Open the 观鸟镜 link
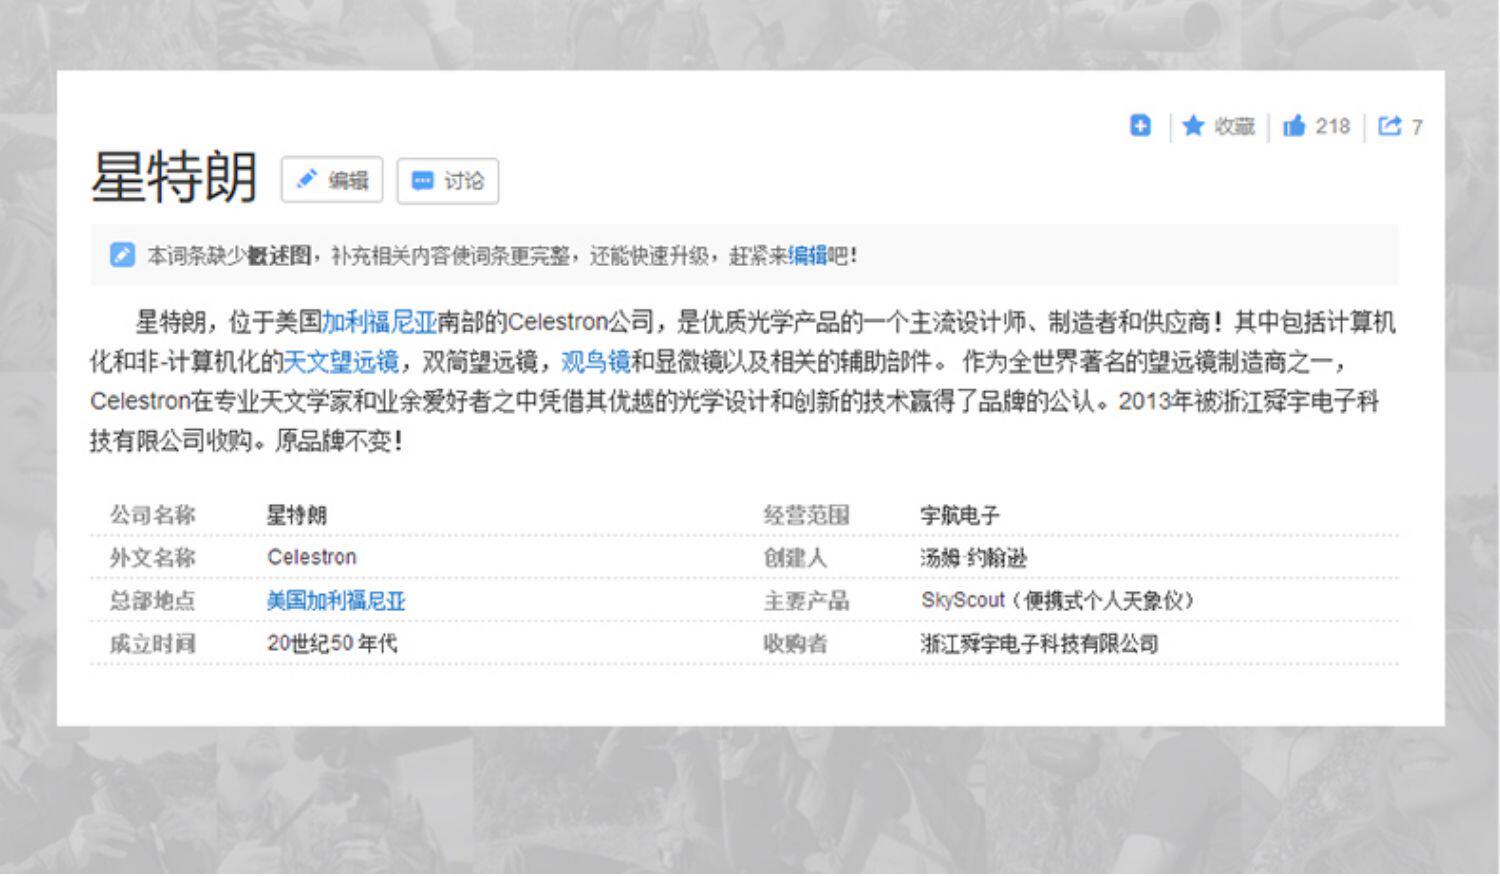Viewport: 1500px width, 876px height. [596, 361]
